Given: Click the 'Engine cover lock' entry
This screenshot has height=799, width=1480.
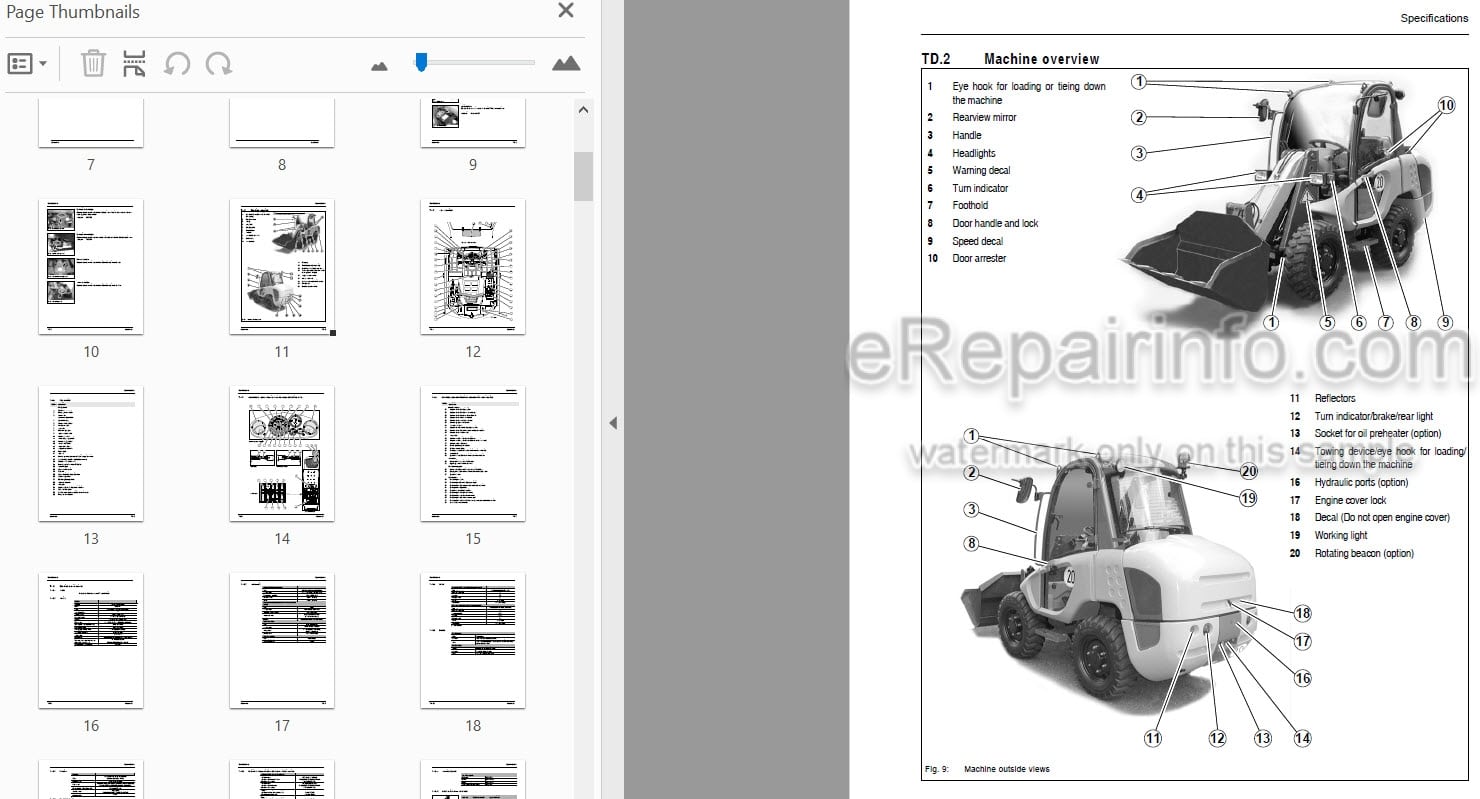Looking at the screenshot, I should (1350, 500).
